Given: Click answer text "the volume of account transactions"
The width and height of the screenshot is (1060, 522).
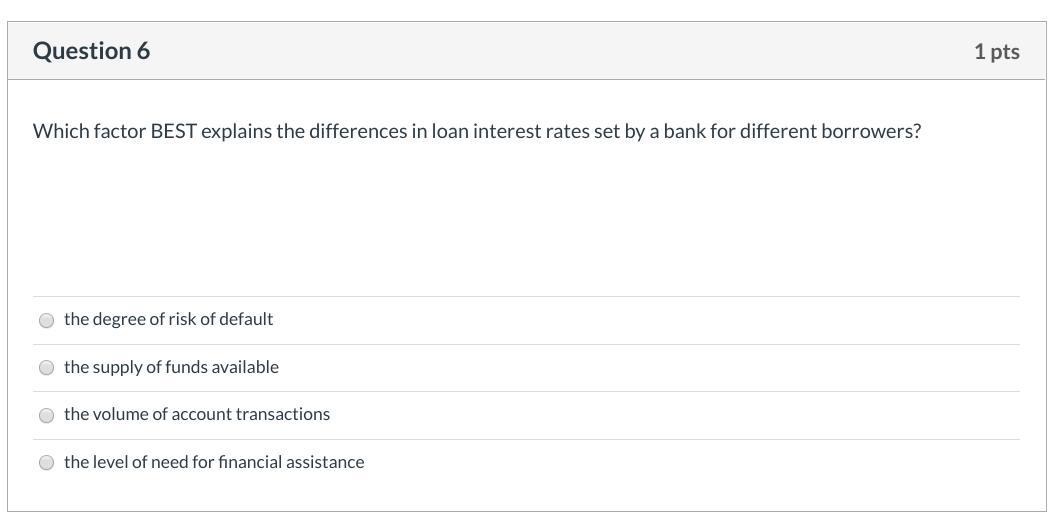Looking at the screenshot, I should tap(197, 414).
